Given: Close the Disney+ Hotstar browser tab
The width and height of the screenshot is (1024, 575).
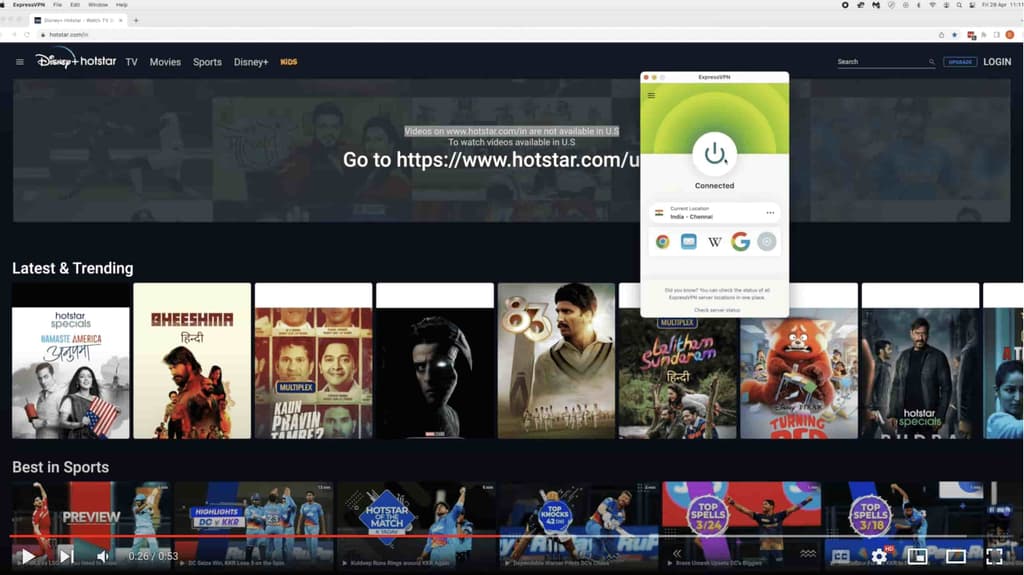Looking at the screenshot, I should 121,20.
